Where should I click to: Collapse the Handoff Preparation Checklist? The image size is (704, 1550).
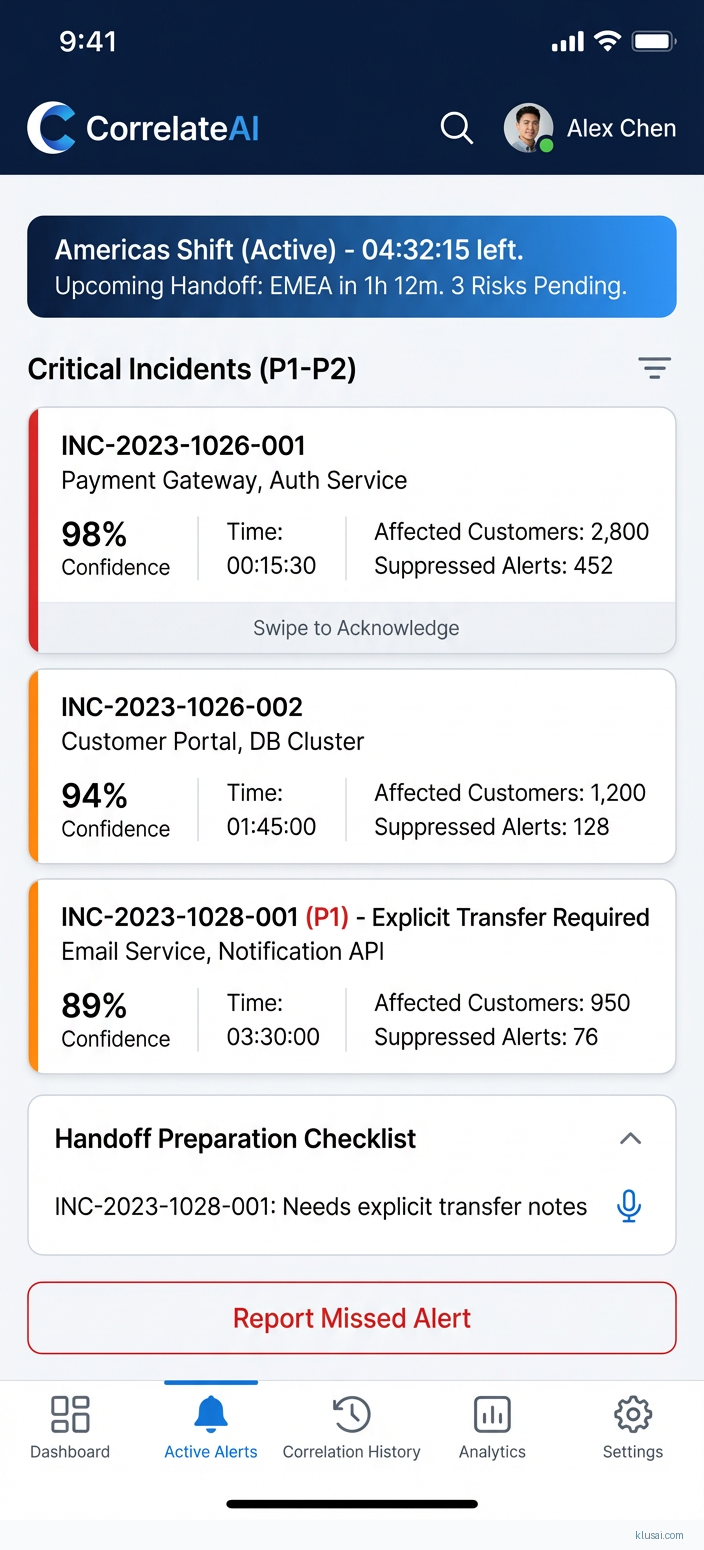[630, 1138]
